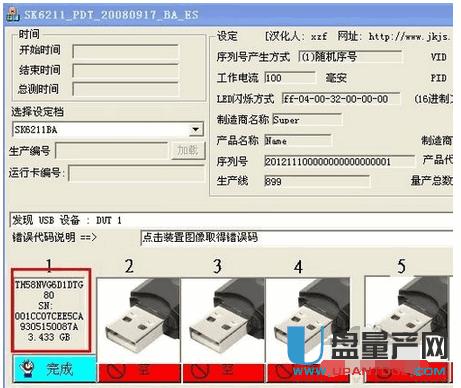The width and height of the screenshot is (461, 388).
Task: Click the red empty status under slot 2
Action: [x=139, y=372]
